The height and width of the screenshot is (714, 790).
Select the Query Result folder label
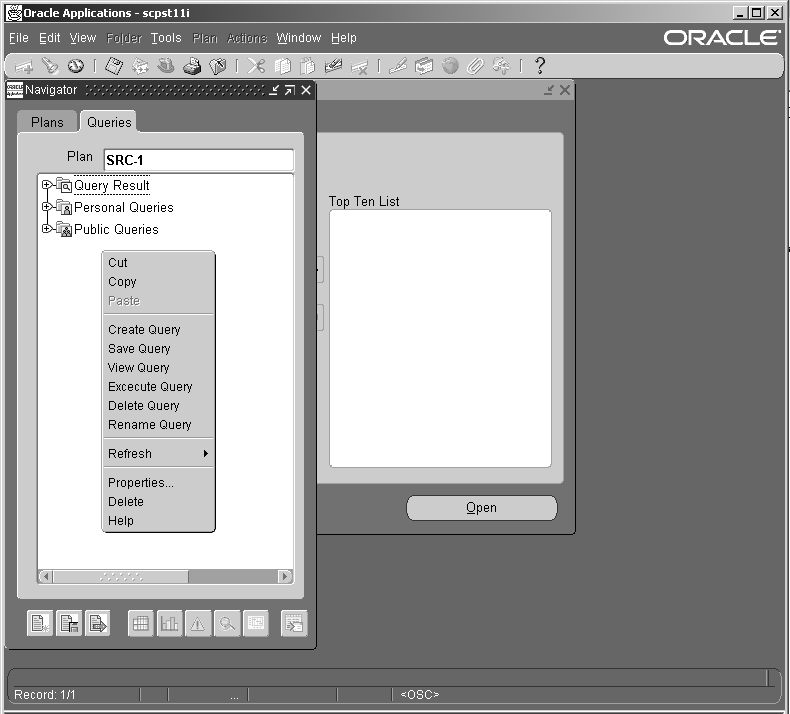112,185
